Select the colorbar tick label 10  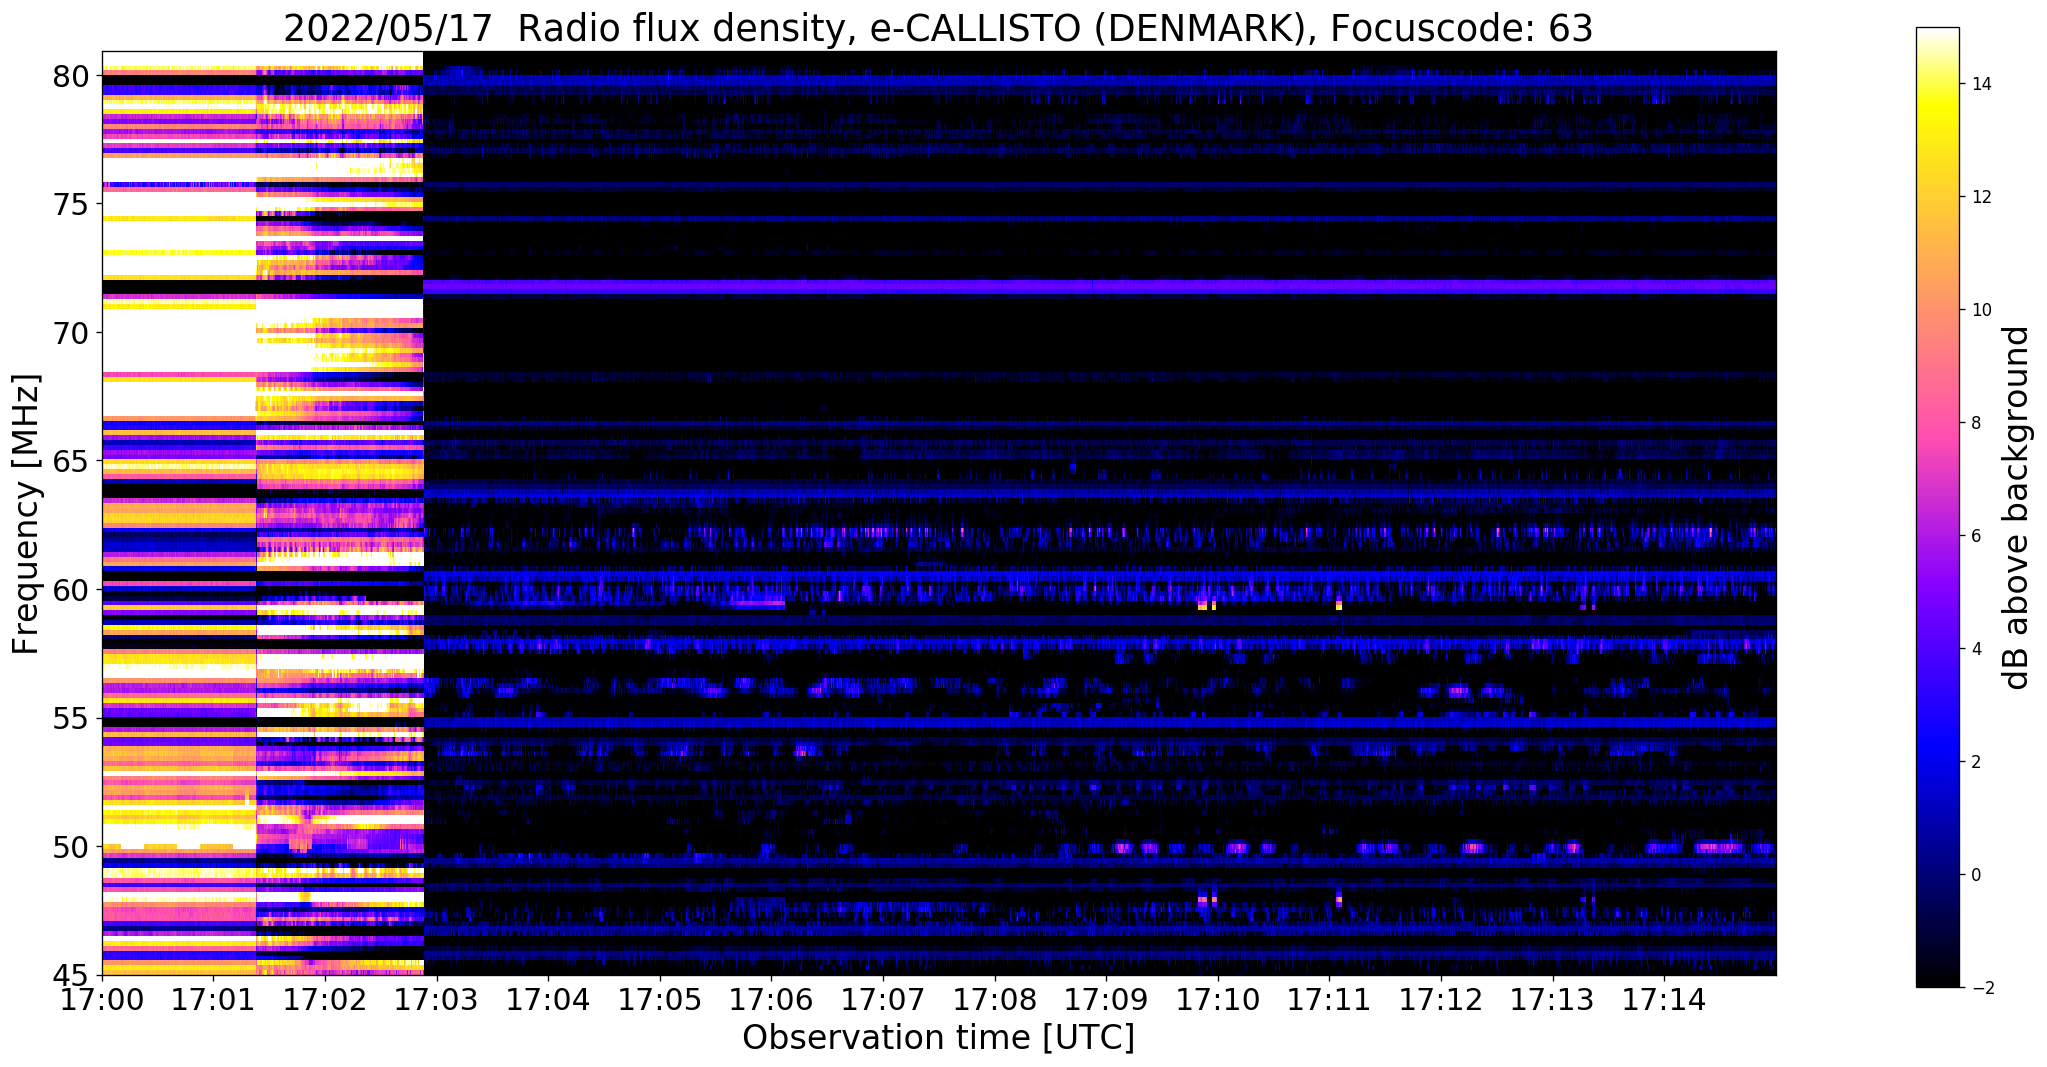click(x=1980, y=310)
